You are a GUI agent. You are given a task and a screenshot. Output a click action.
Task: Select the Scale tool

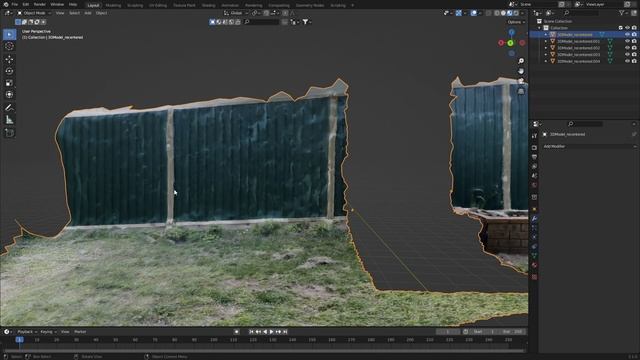pyautogui.click(x=9, y=83)
